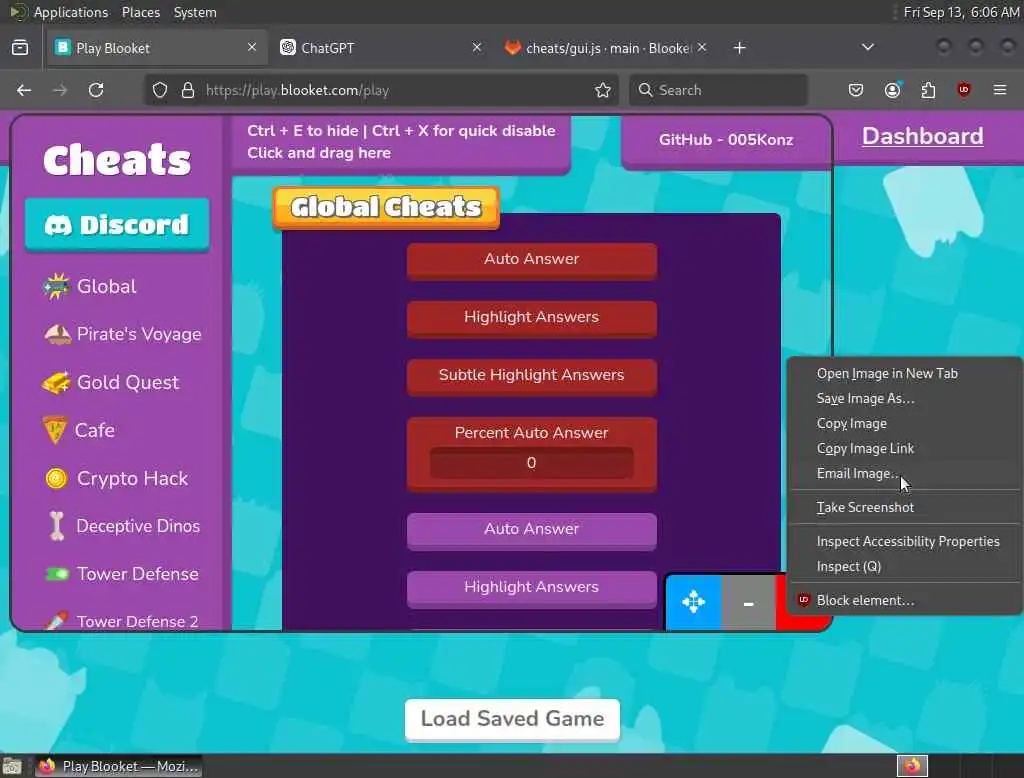
Task: Select Global cheats in the sidebar
Action: click(90, 286)
